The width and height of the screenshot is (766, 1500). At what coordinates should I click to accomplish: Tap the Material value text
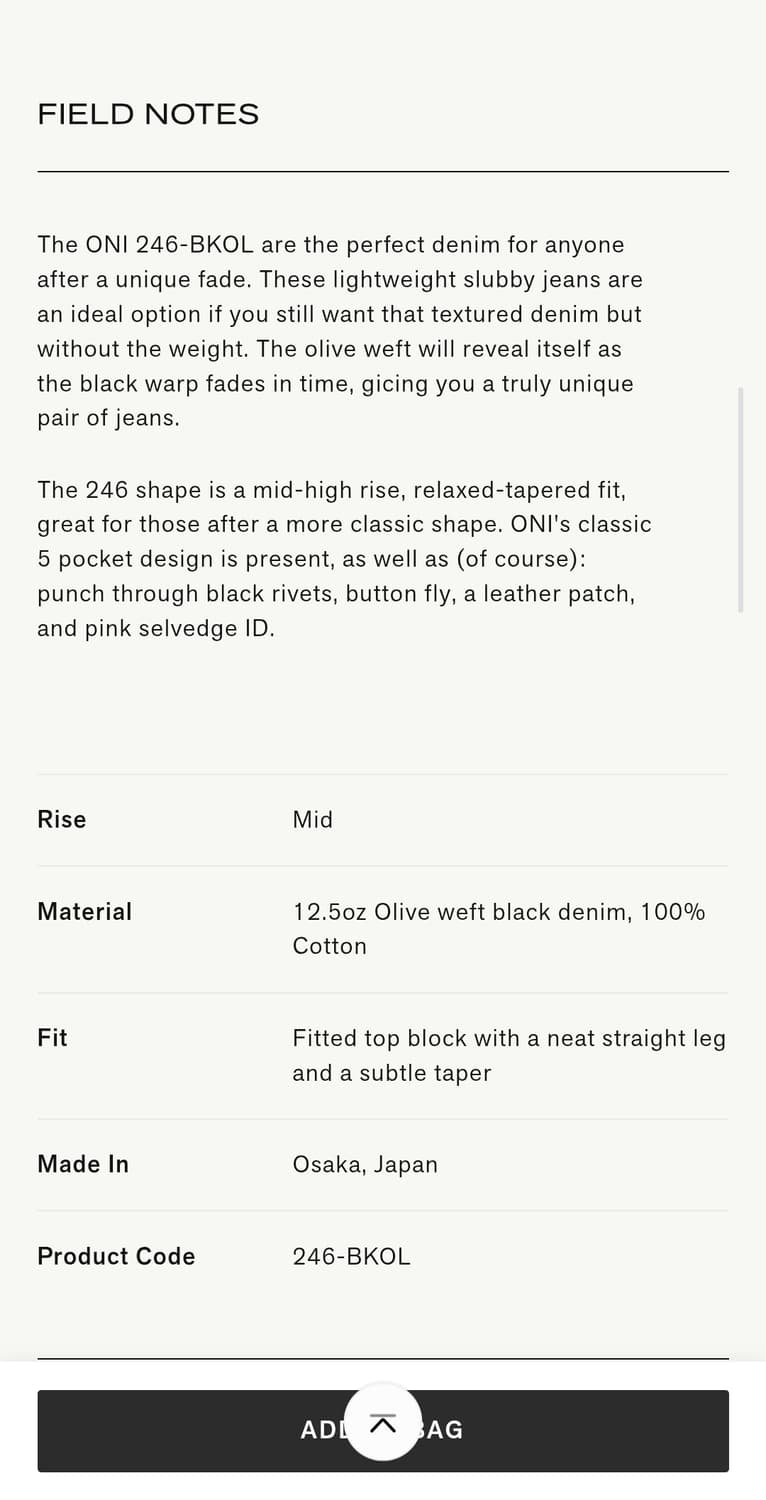point(499,928)
